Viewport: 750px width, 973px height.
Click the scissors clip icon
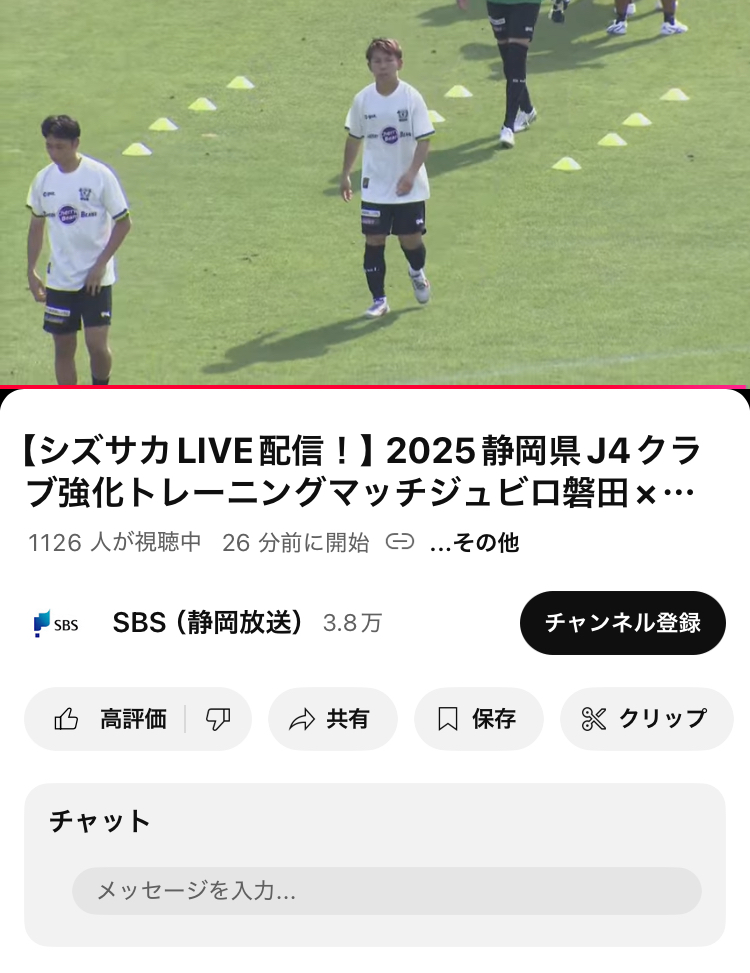coord(594,719)
